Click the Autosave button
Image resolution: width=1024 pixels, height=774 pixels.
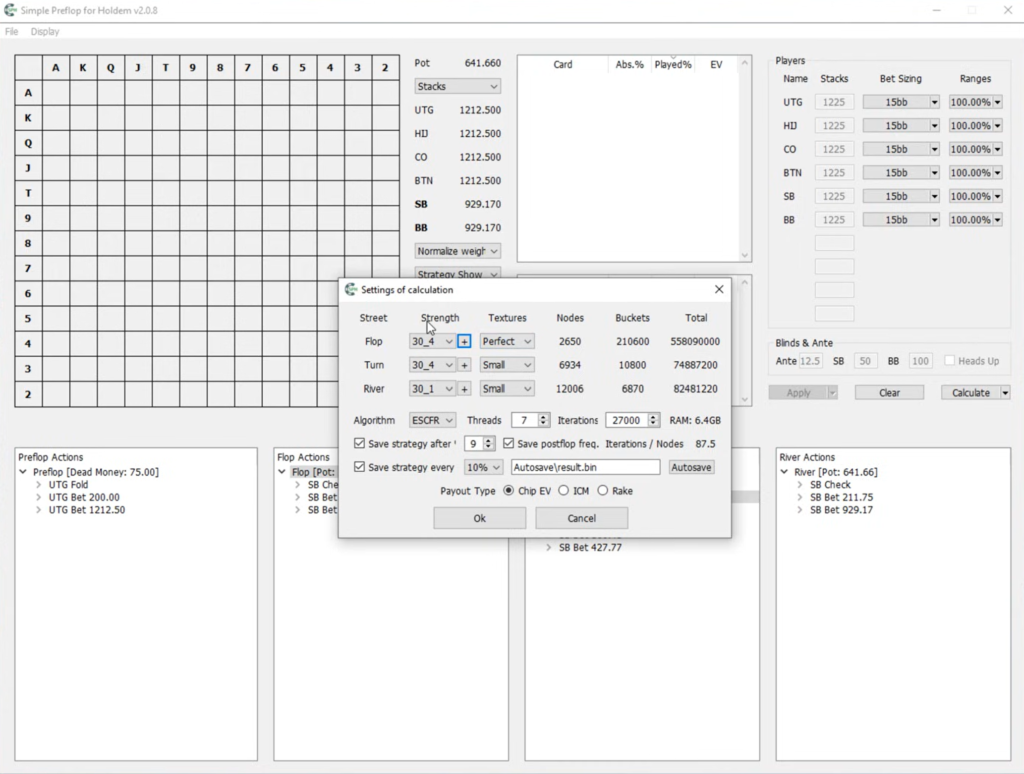click(x=691, y=467)
